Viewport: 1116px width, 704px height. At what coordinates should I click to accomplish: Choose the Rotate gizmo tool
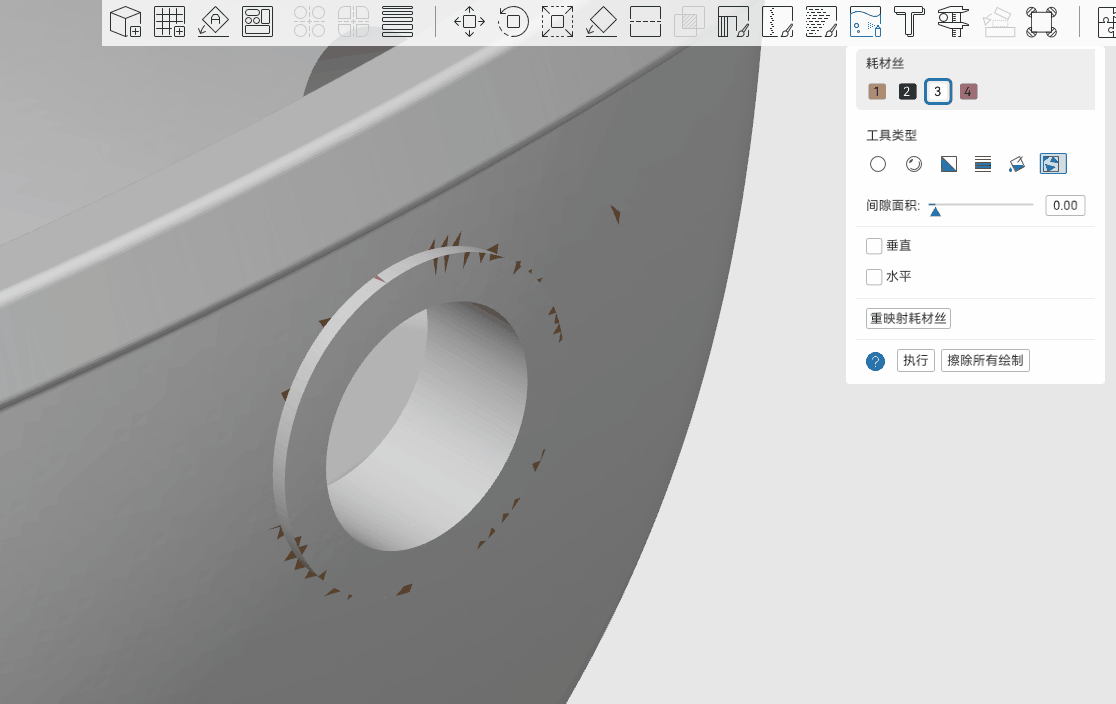click(x=513, y=21)
